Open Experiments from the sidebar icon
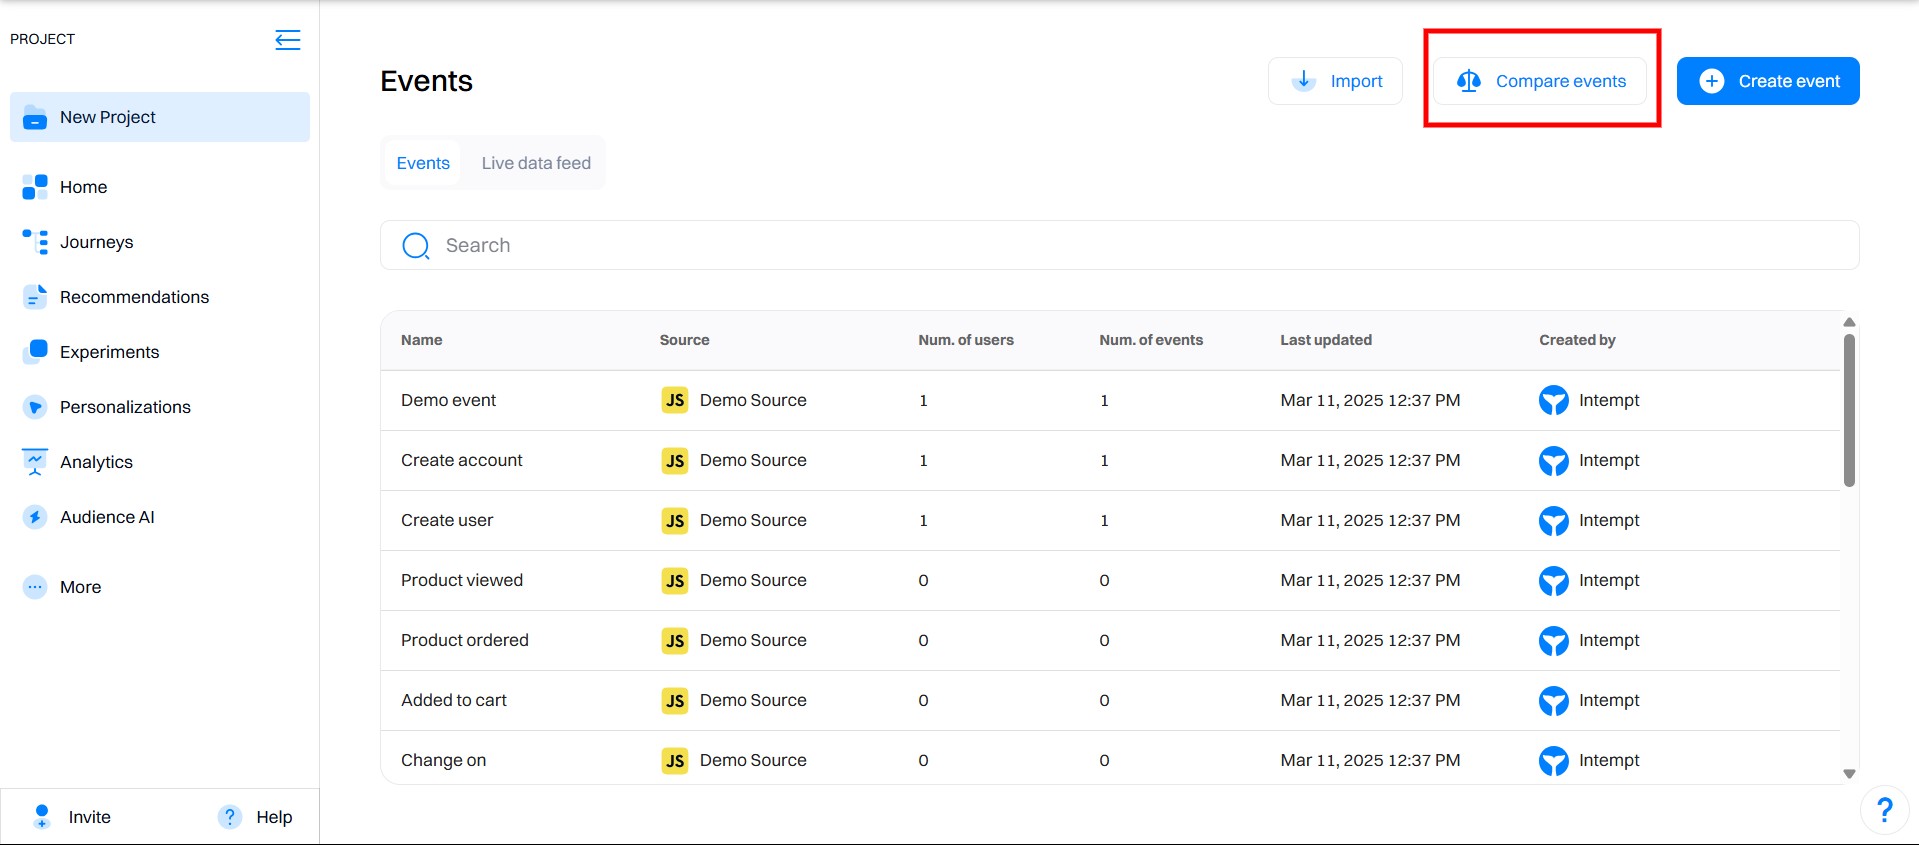Image resolution: width=1919 pixels, height=845 pixels. pos(35,352)
